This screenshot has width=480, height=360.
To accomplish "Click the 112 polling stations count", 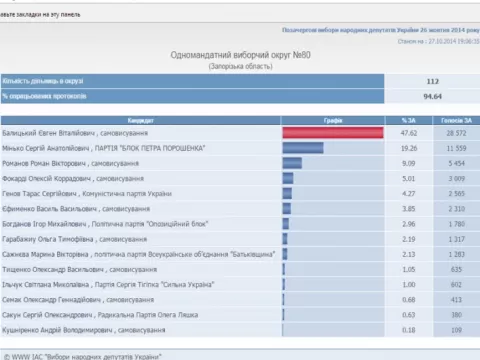I will pyautogui.click(x=433, y=81).
